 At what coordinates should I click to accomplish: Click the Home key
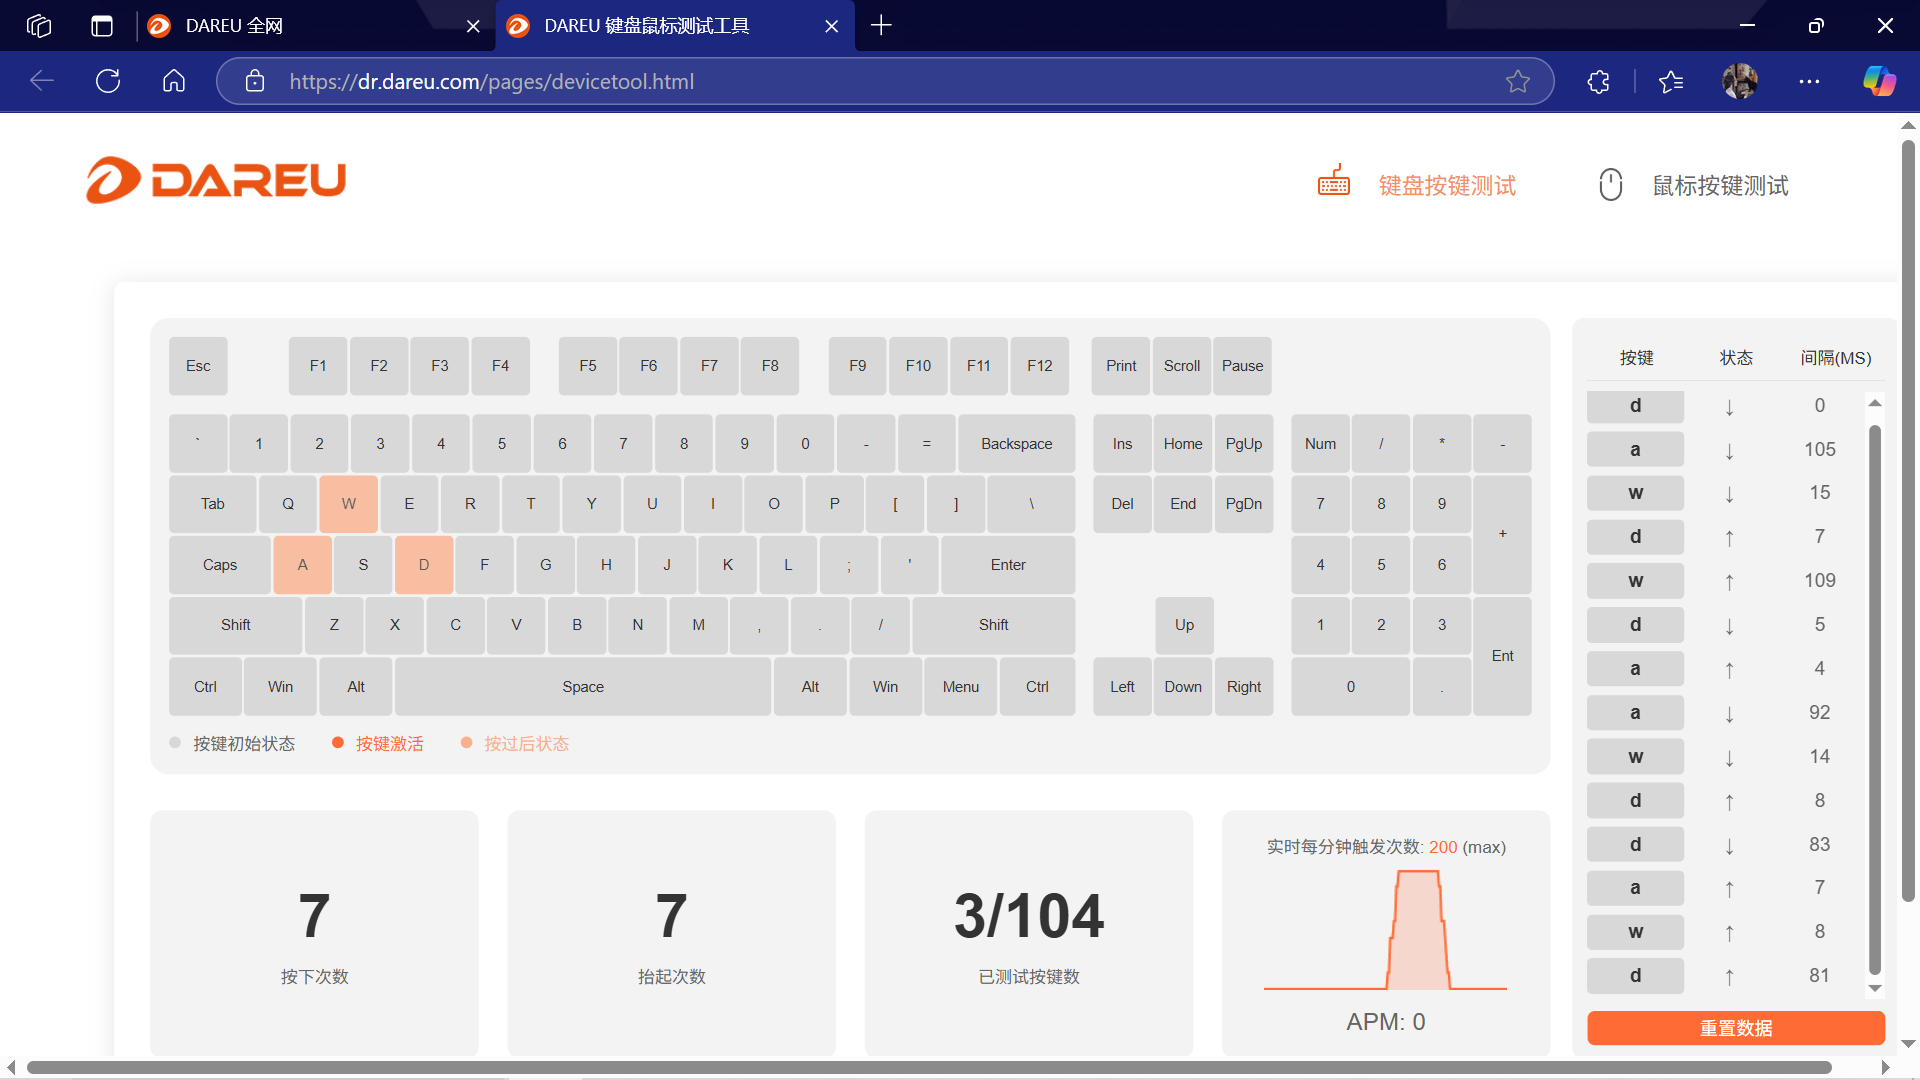click(1183, 444)
